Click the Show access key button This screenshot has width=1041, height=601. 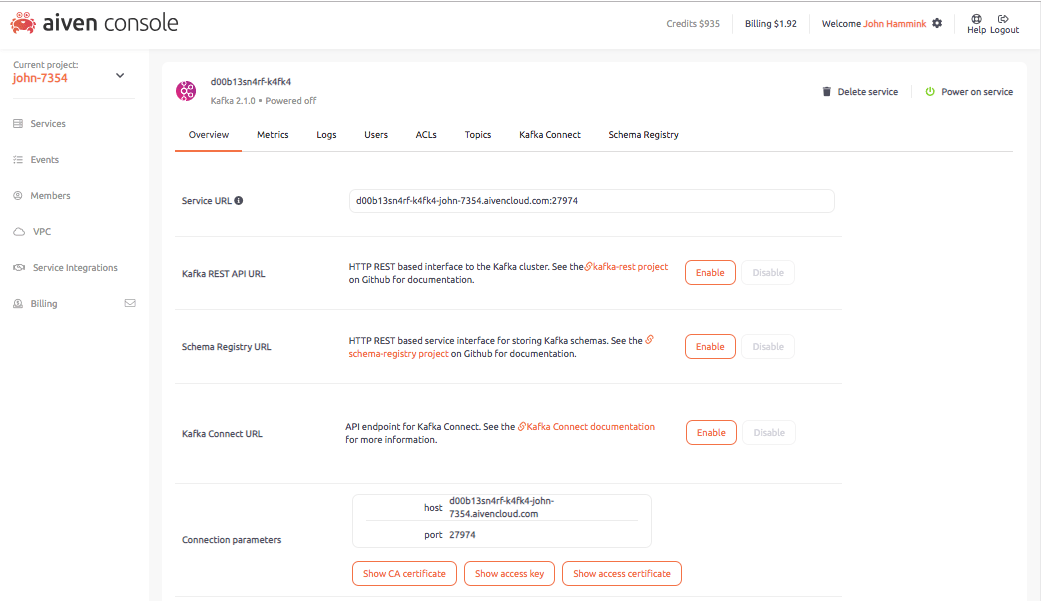509,573
